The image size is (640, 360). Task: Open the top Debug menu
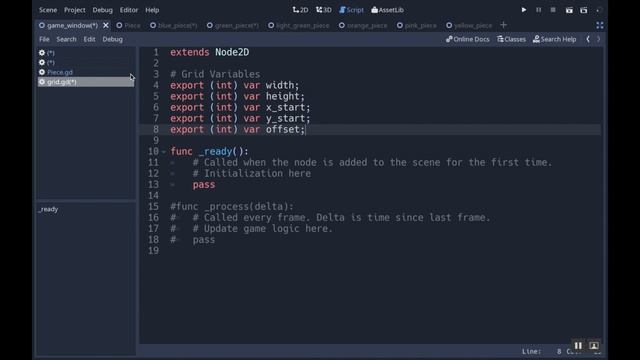click(102, 10)
